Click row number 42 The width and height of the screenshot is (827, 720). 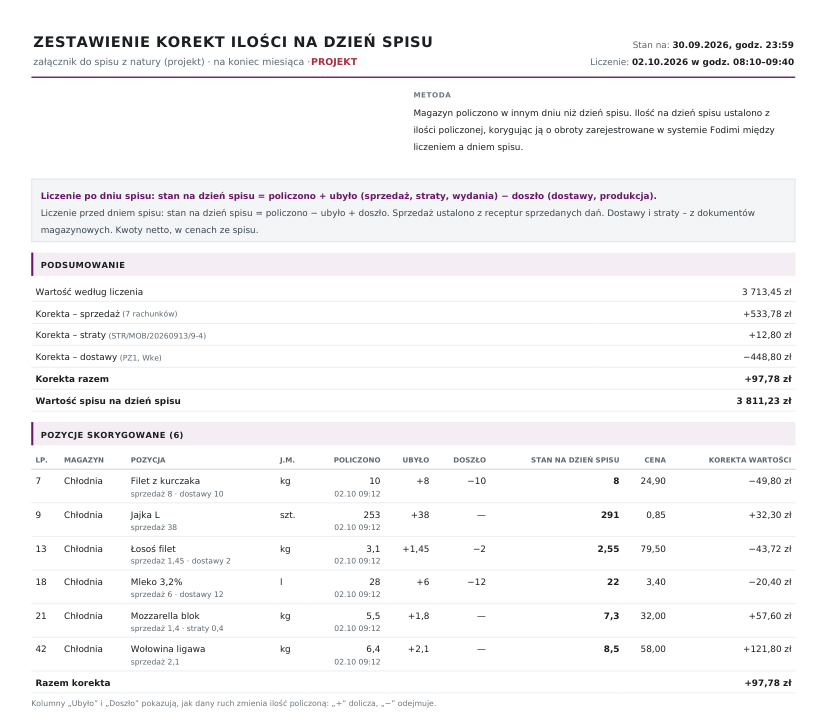(41, 649)
